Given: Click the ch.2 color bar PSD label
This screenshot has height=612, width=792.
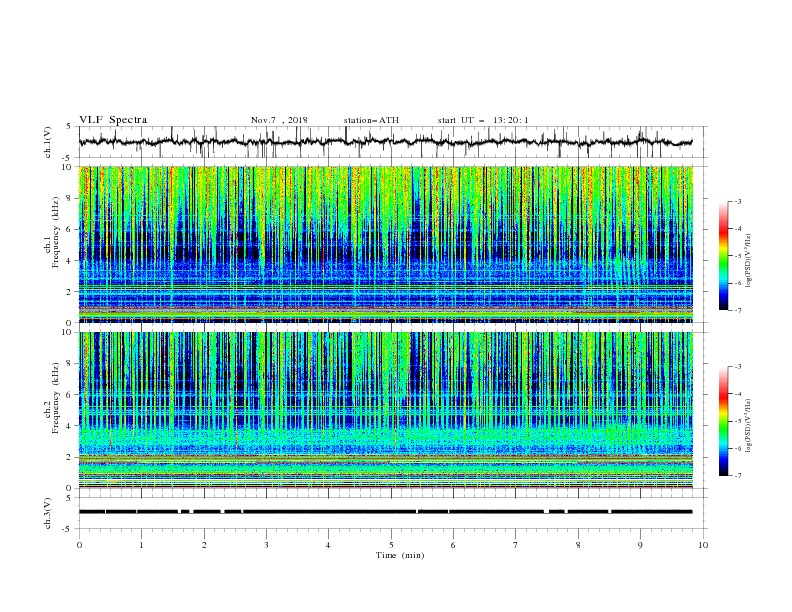Looking at the screenshot, I should click(x=749, y=426).
